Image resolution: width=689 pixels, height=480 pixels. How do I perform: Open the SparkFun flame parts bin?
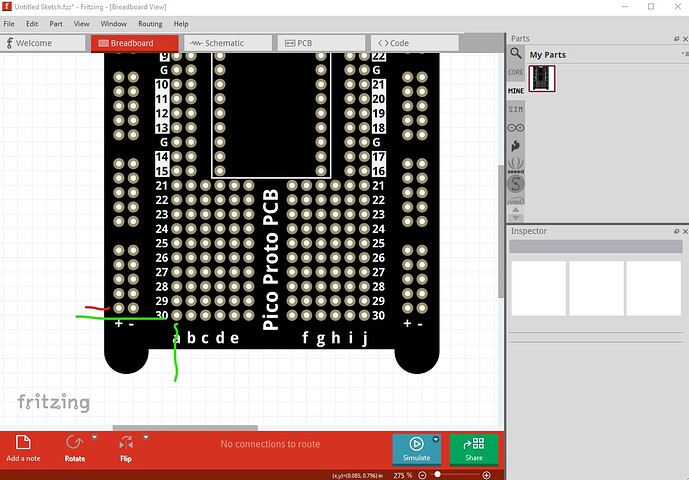point(516,146)
